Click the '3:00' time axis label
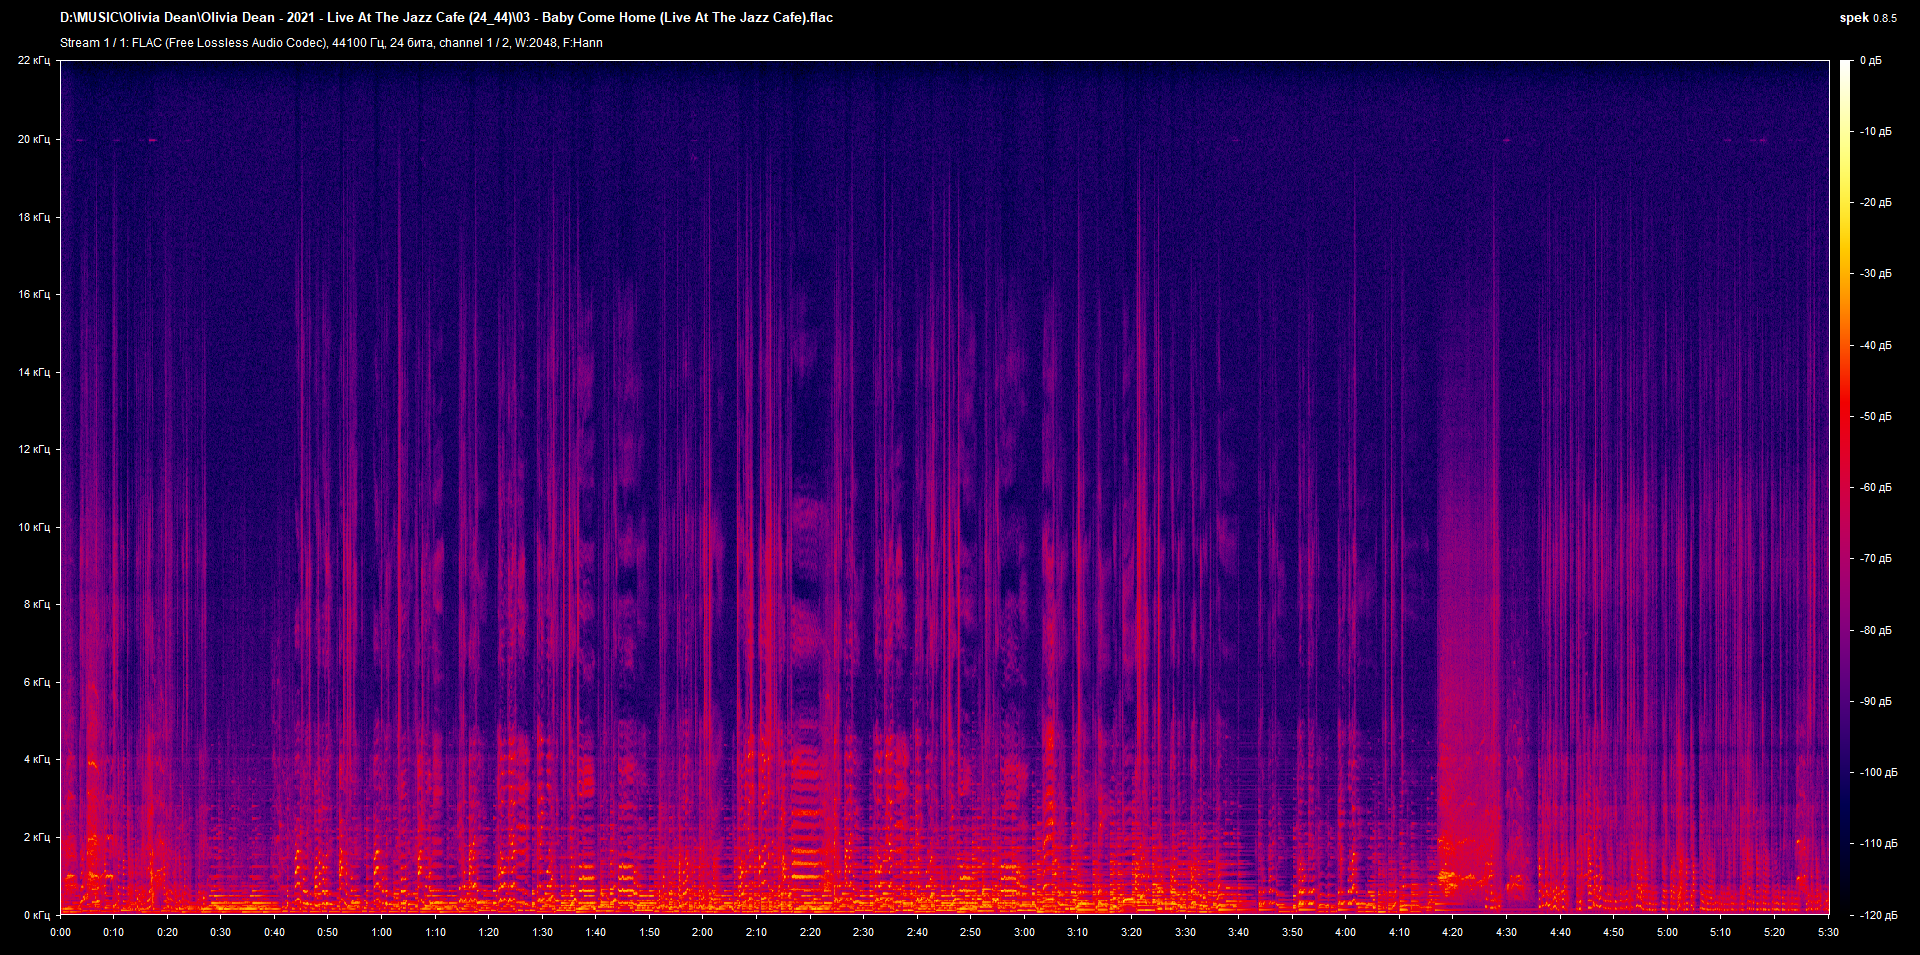 [1024, 932]
